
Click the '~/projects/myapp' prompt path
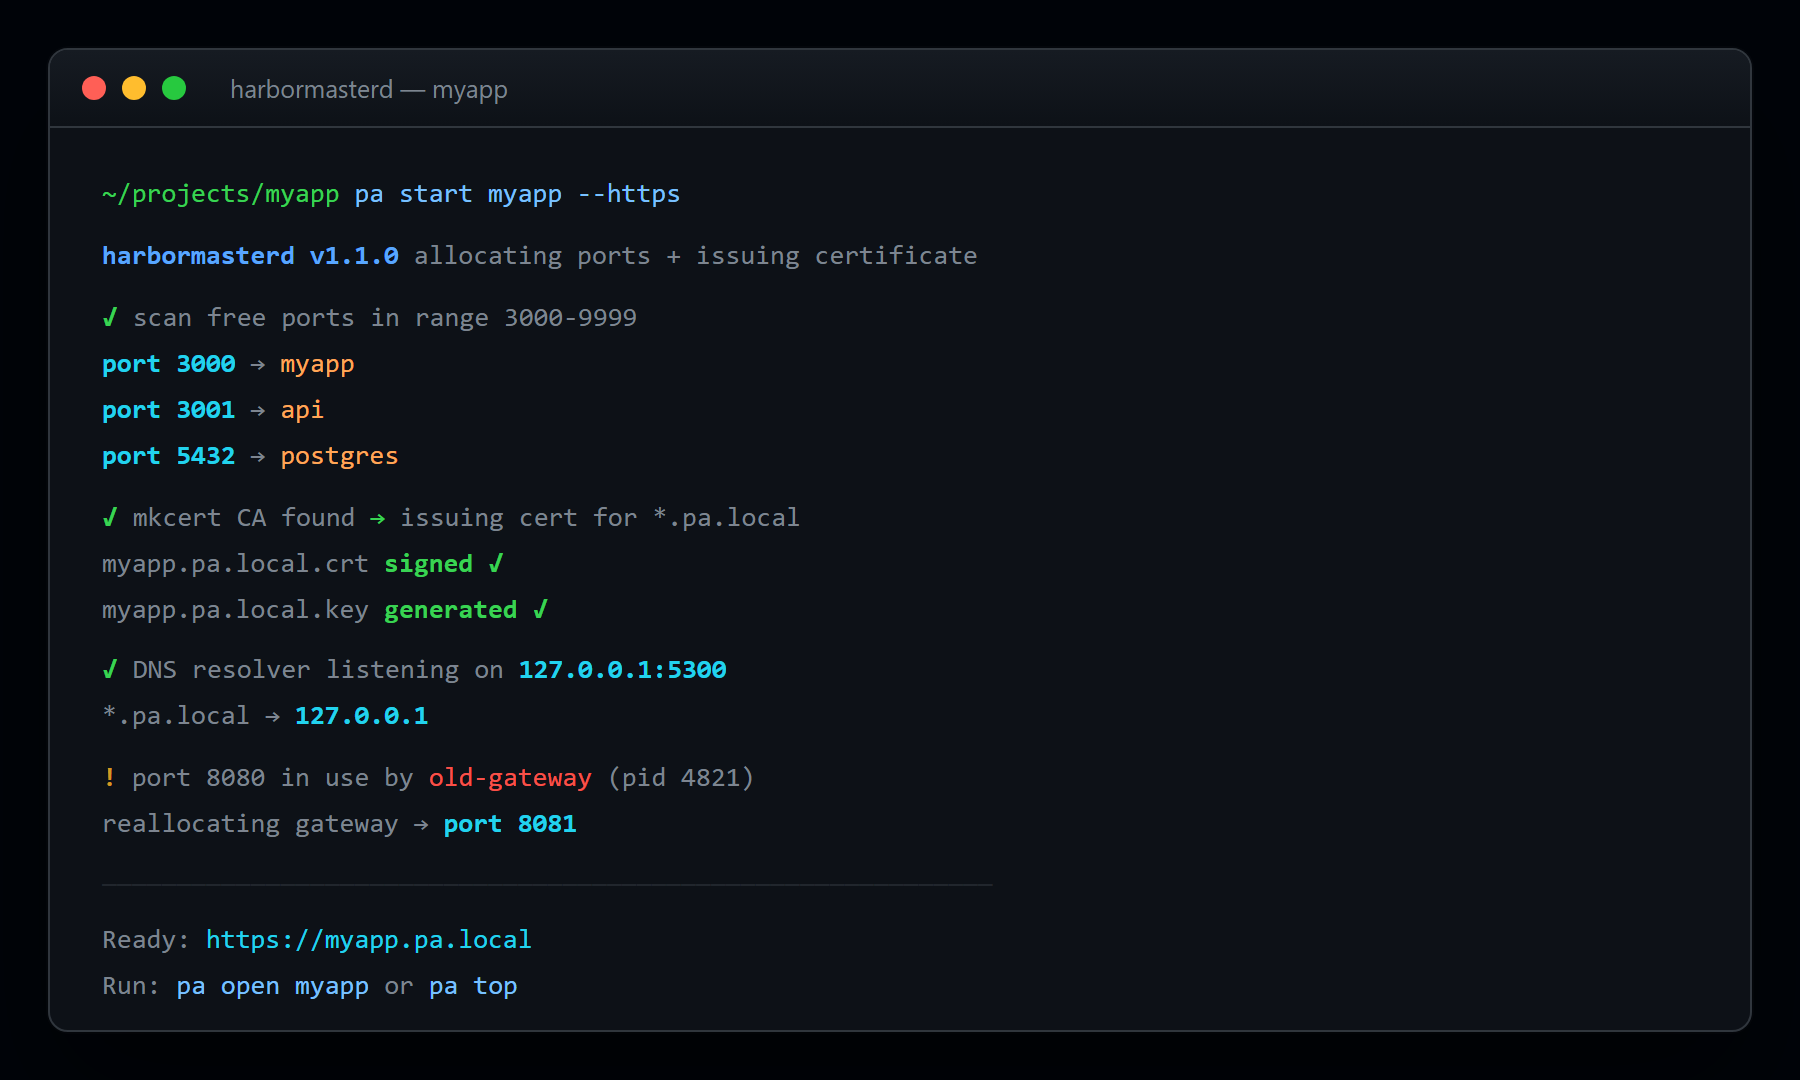[x=220, y=194]
